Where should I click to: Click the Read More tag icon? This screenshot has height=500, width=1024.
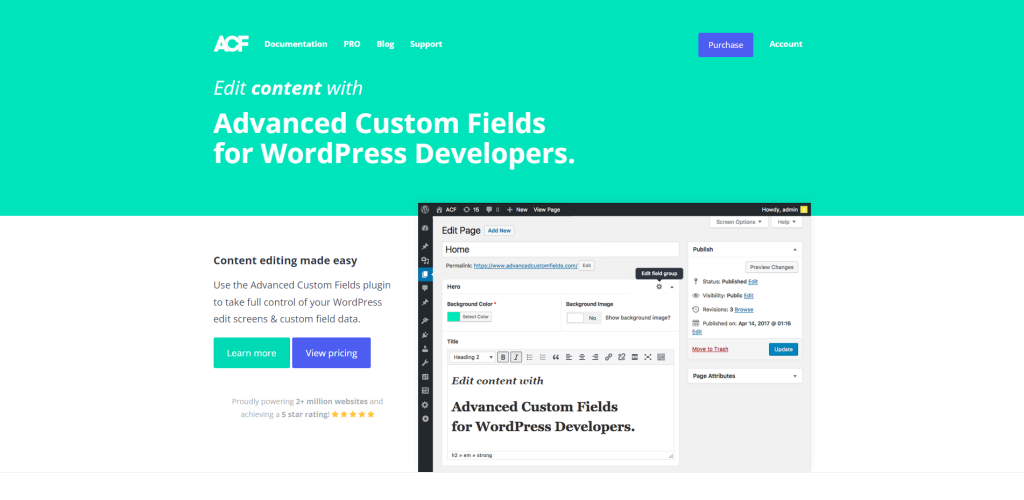[x=635, y=357]
